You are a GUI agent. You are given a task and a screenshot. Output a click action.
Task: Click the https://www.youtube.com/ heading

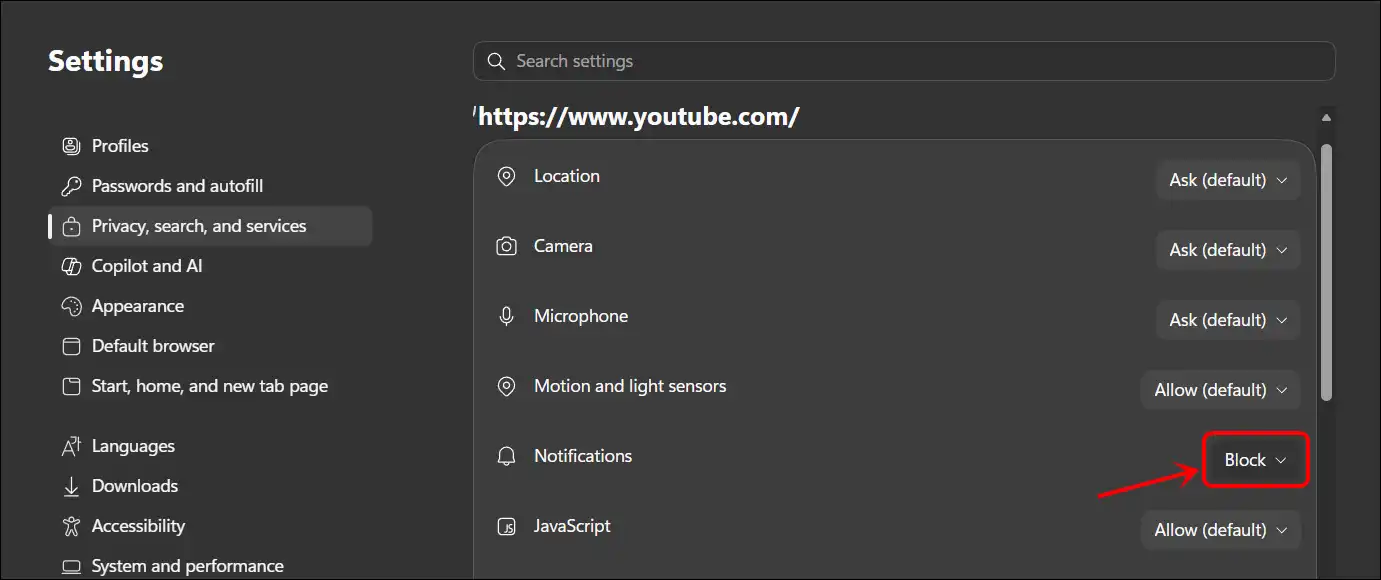[x=637, y=116]
